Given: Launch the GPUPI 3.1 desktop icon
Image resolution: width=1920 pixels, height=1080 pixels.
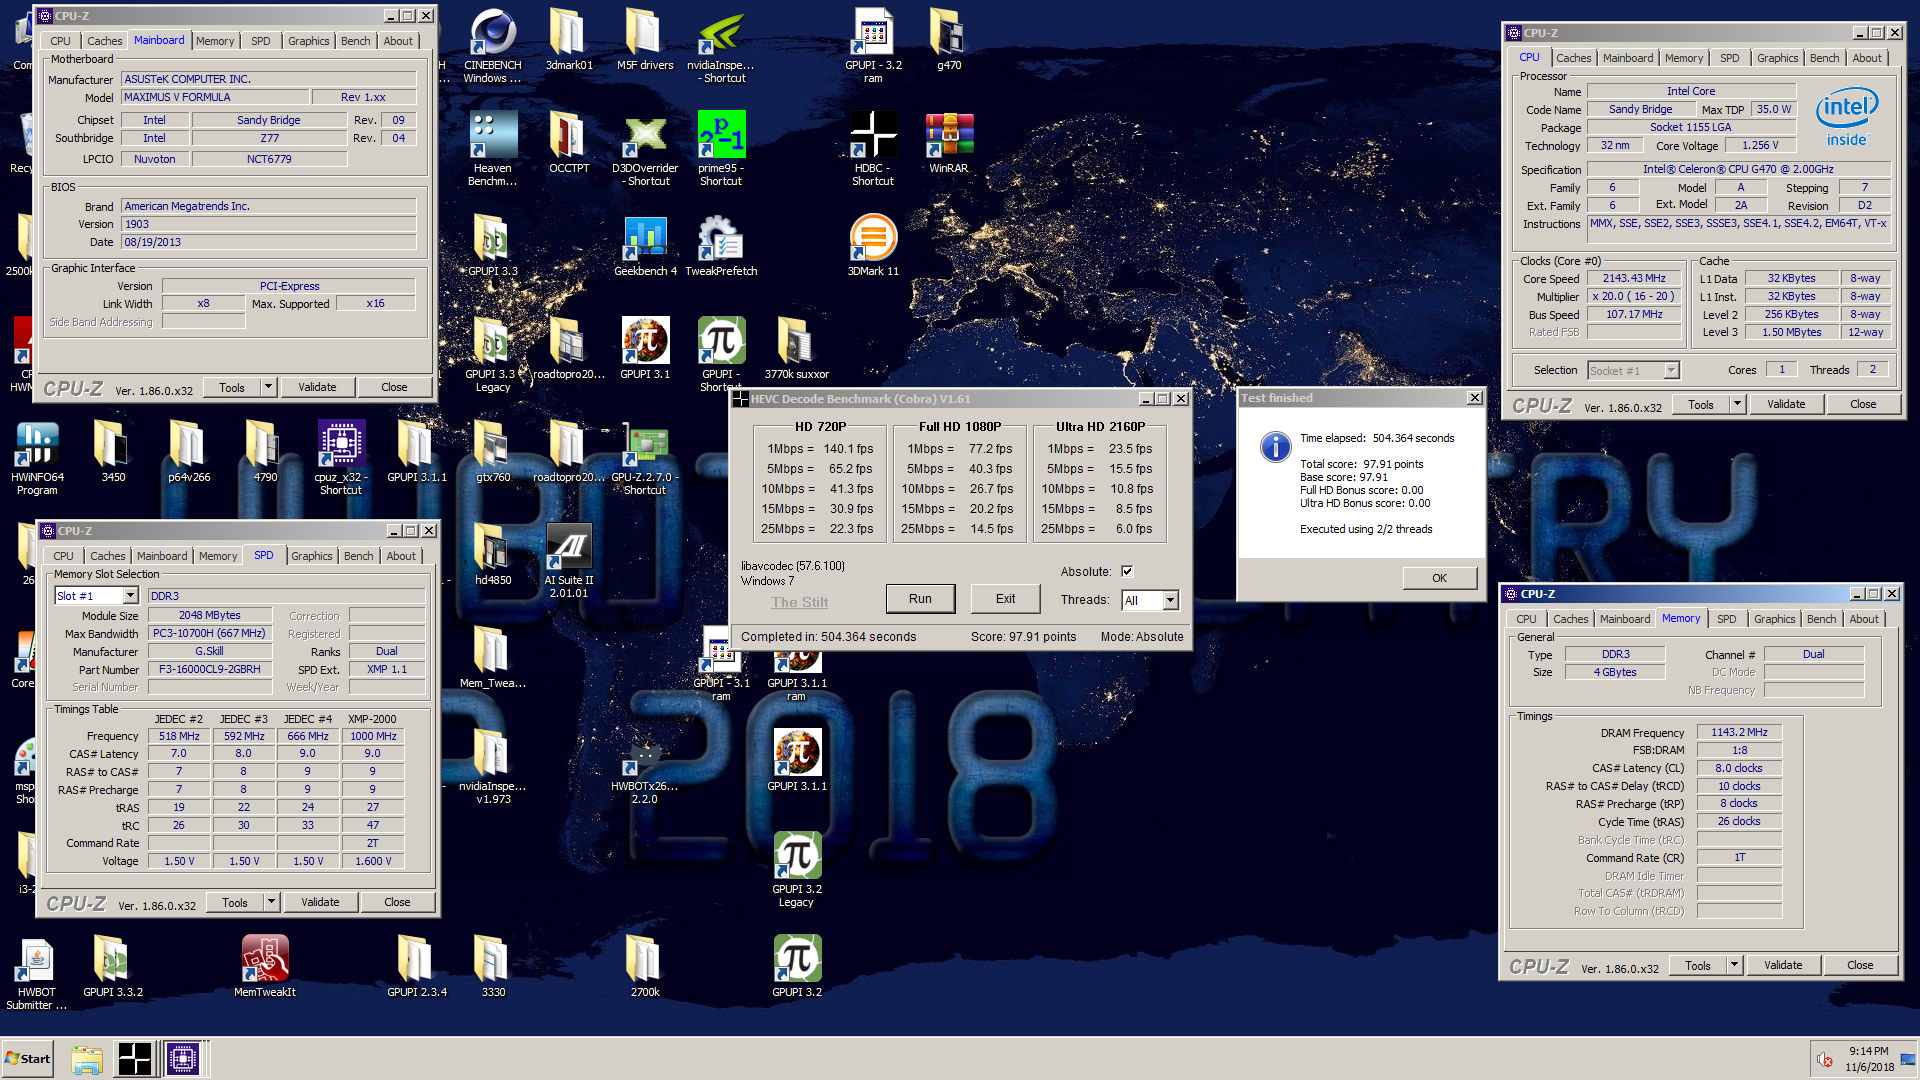Looking at the screenshot, I should pos(645,348).
